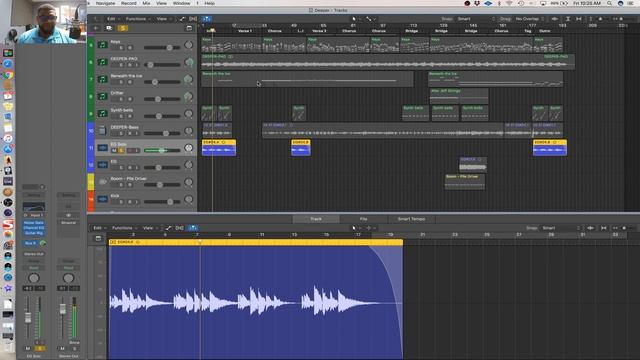The image size is (640, 360).
Task: Click the Drifter track instrument icon
Action: (x=102, y=96)
